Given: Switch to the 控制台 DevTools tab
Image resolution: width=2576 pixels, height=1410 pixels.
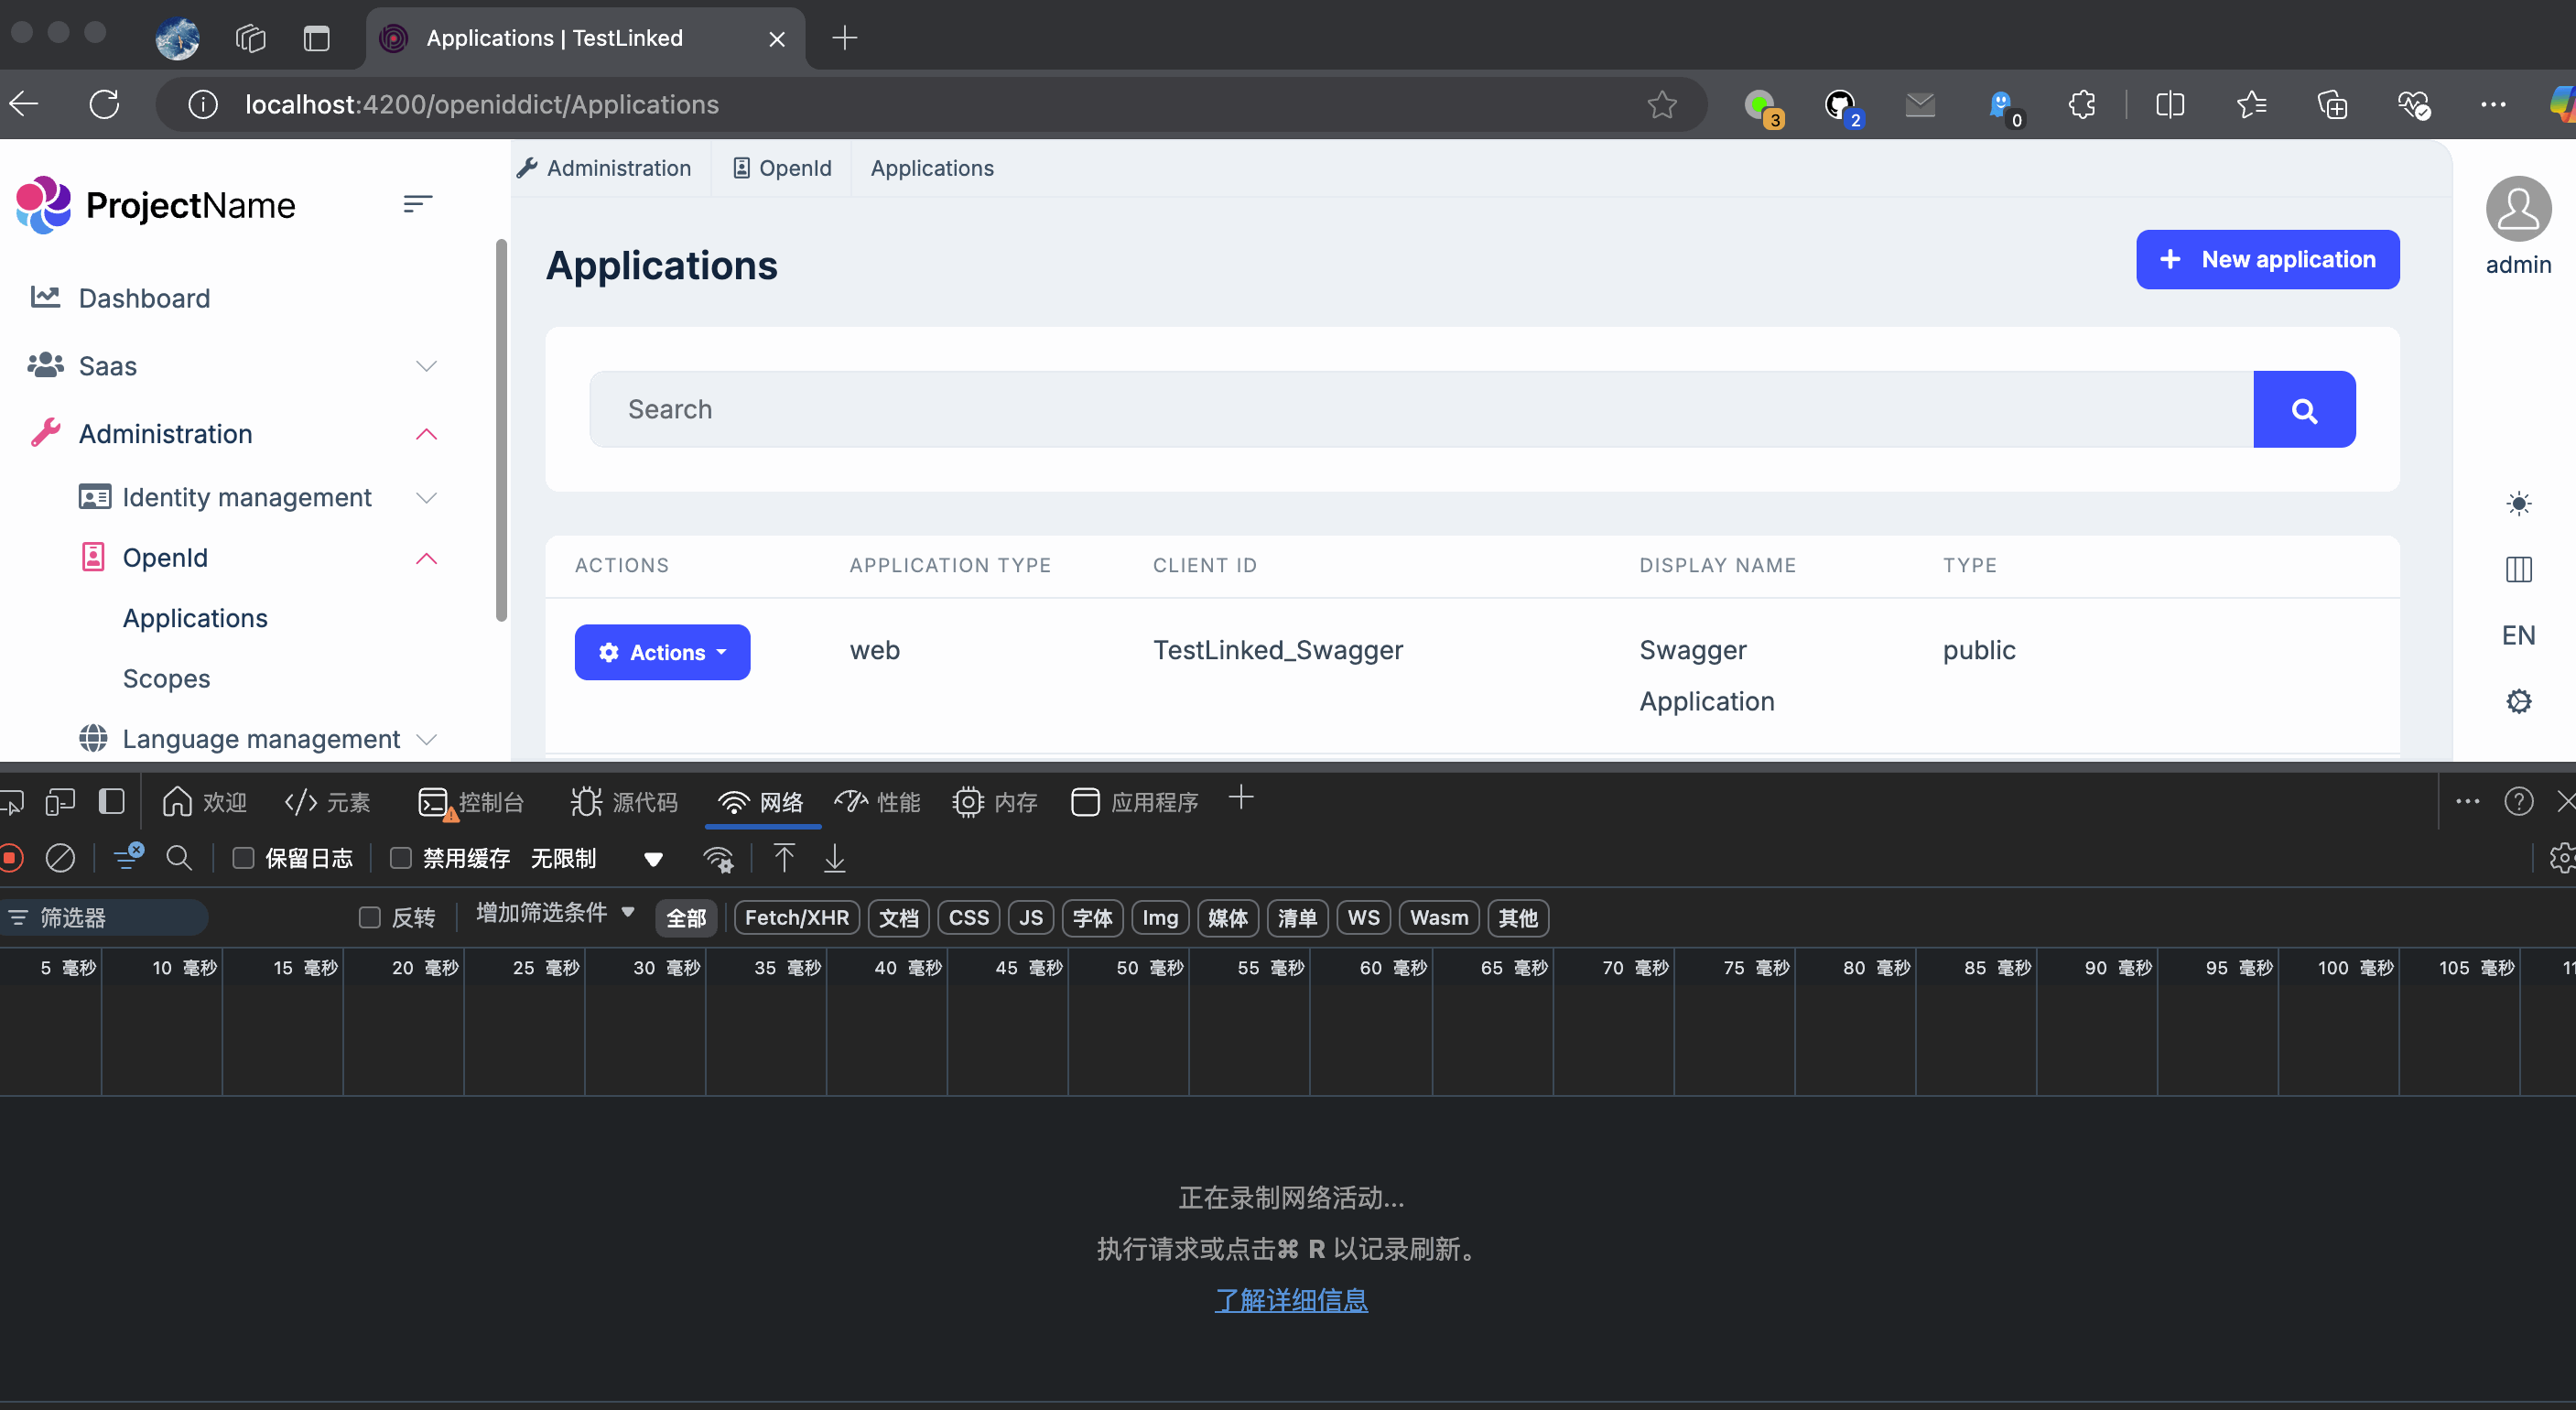Looking at the screenshot, I should (x=471, y=802).
